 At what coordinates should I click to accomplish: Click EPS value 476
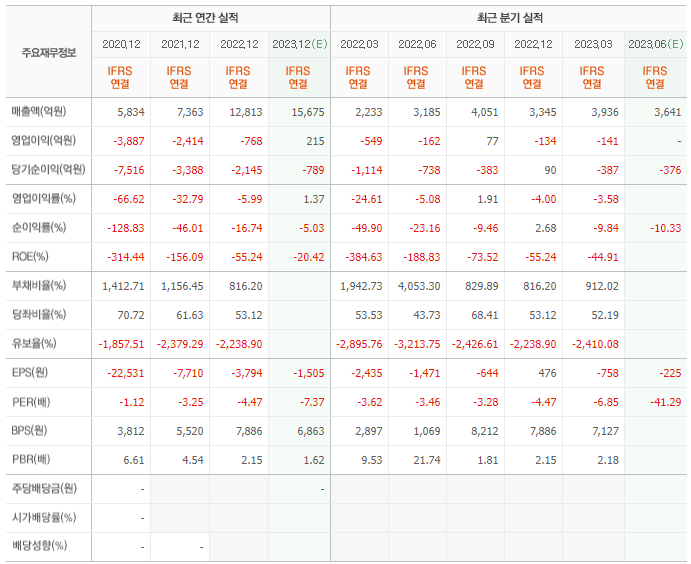(x=547, y=374)
